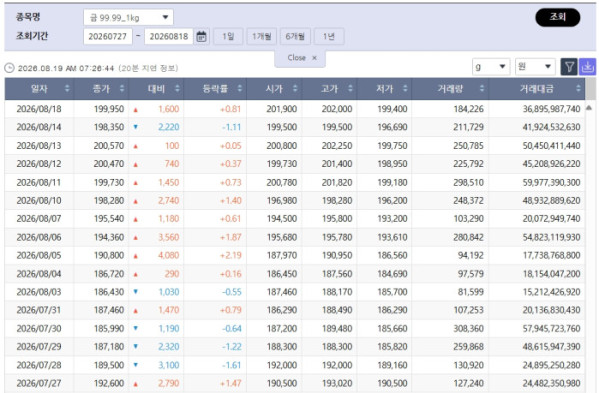Sort by 일자 column arrows

pyautogui.click(x=67, y=89)
